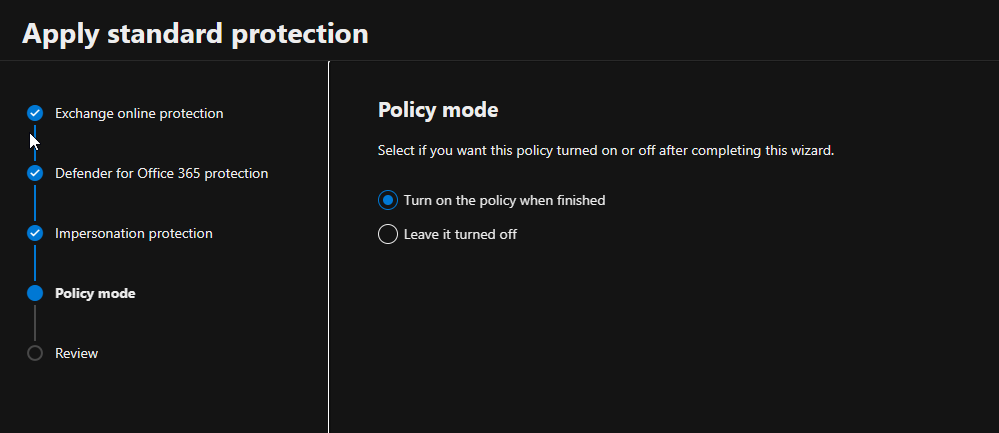The height and width of the screenshot is (433, 999).
Task: Click the policy wizard description sentence
Action: 605,151
